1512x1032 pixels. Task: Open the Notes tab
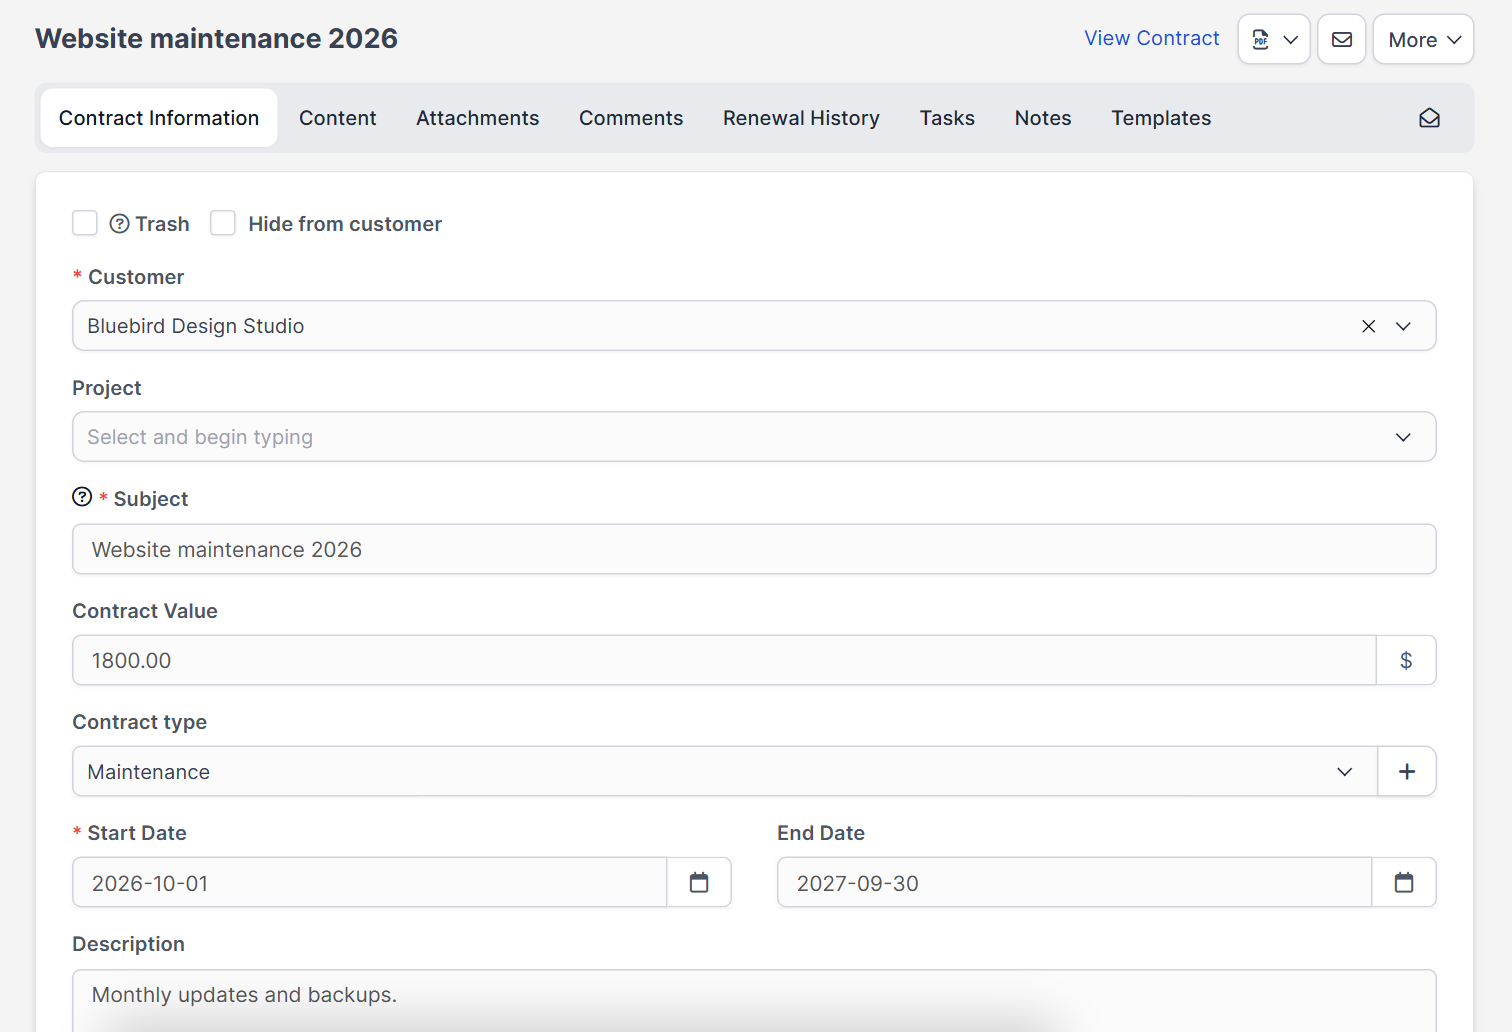[1043, 118]
